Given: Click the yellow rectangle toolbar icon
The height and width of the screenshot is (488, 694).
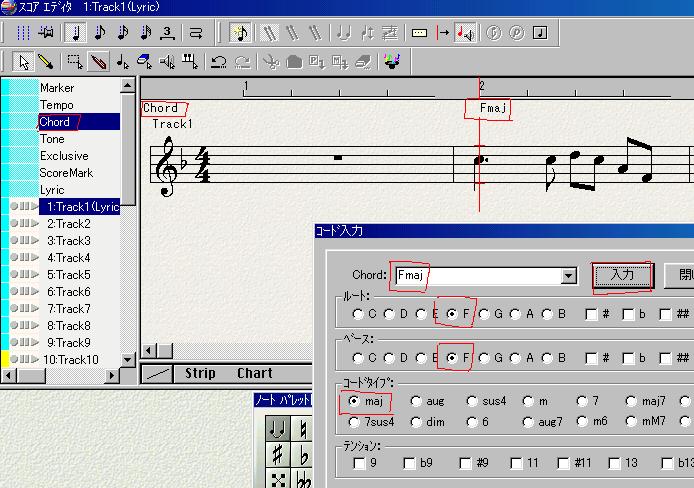Looking at the screenshot, I should tap(419, 33).
